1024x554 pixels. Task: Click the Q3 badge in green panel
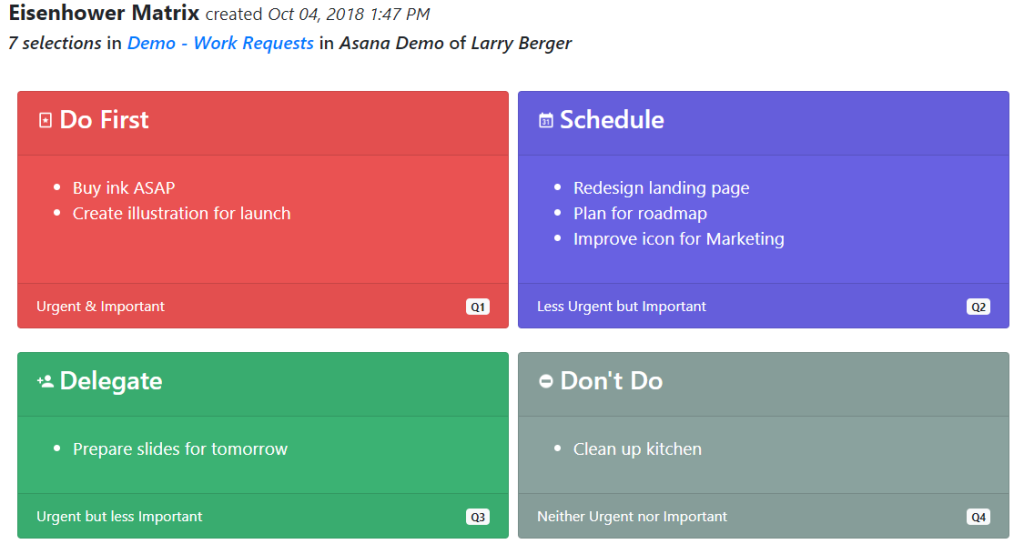[x=477, y=517]
